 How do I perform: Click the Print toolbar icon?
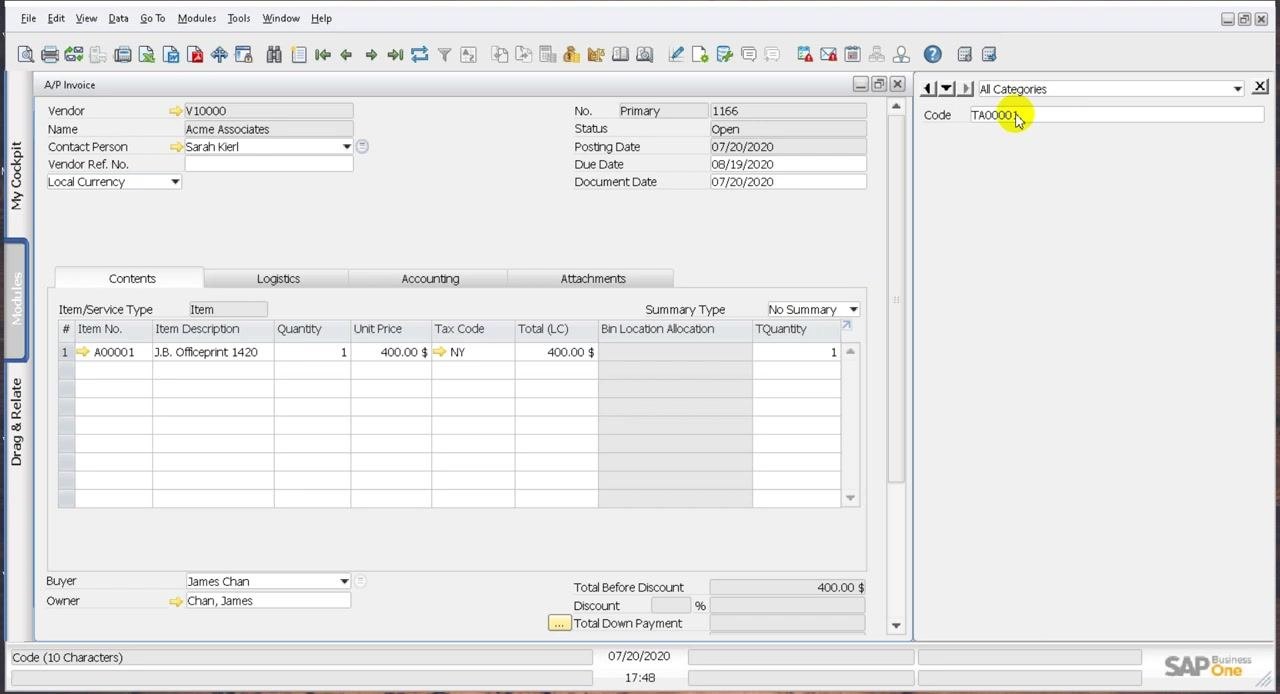[x=49, y=54]
